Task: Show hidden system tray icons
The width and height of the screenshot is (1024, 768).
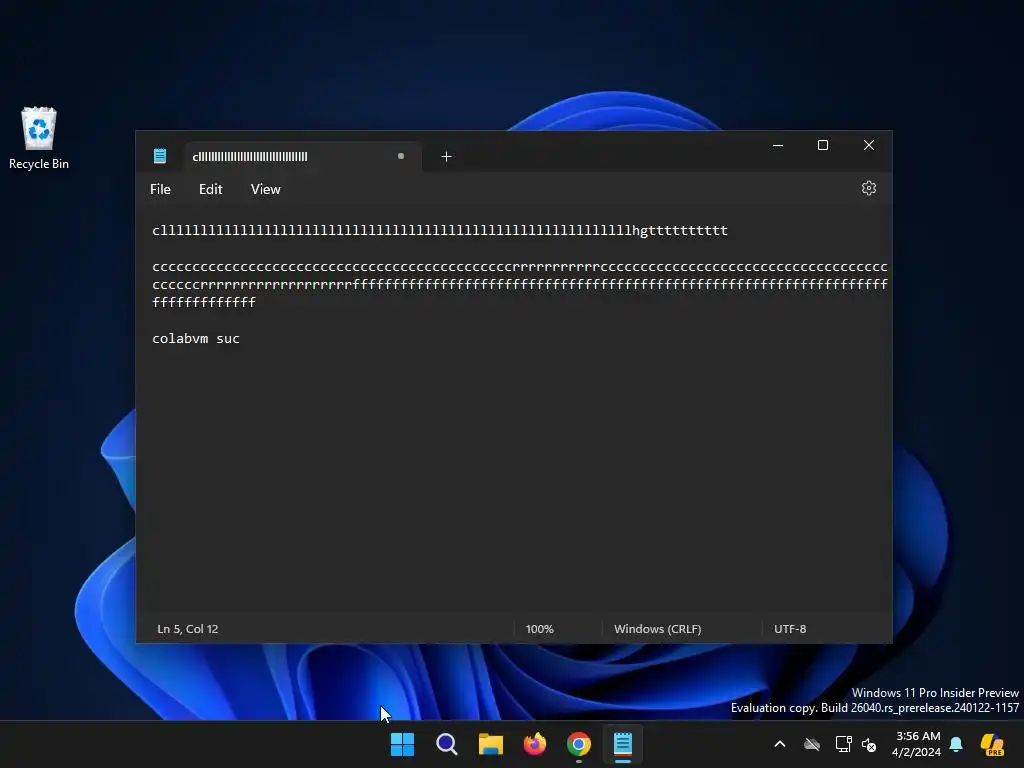Action: pyautogui.click(x=780, y=744)
